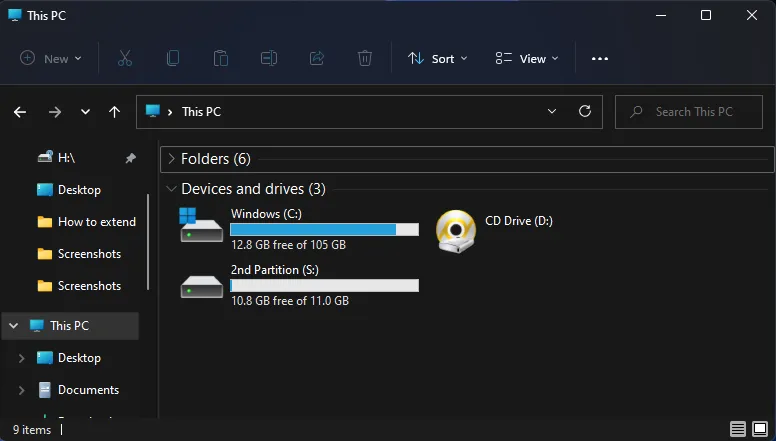Go up one level arrow

point(114,112)
